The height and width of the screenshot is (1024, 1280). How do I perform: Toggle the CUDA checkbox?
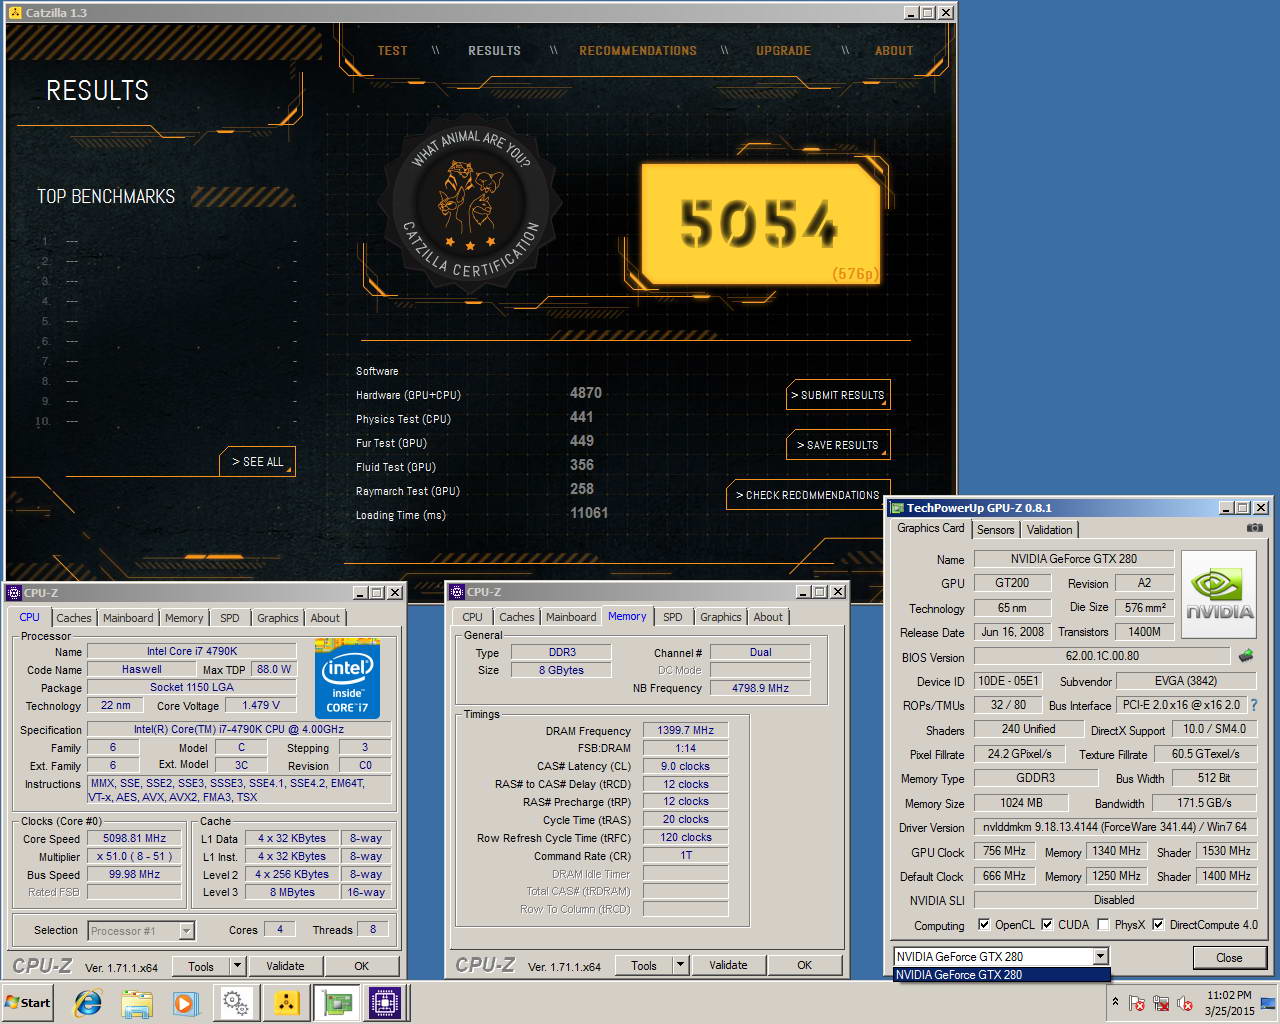point(1047,924)
